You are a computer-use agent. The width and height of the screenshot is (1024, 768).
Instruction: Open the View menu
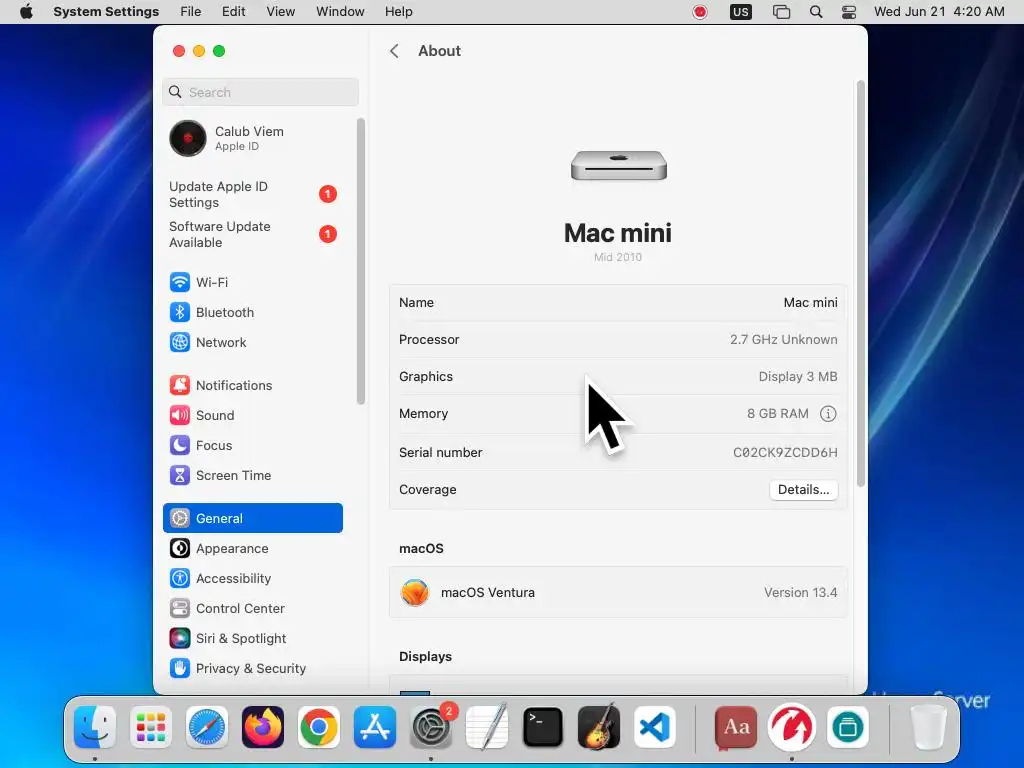(280, 12)
